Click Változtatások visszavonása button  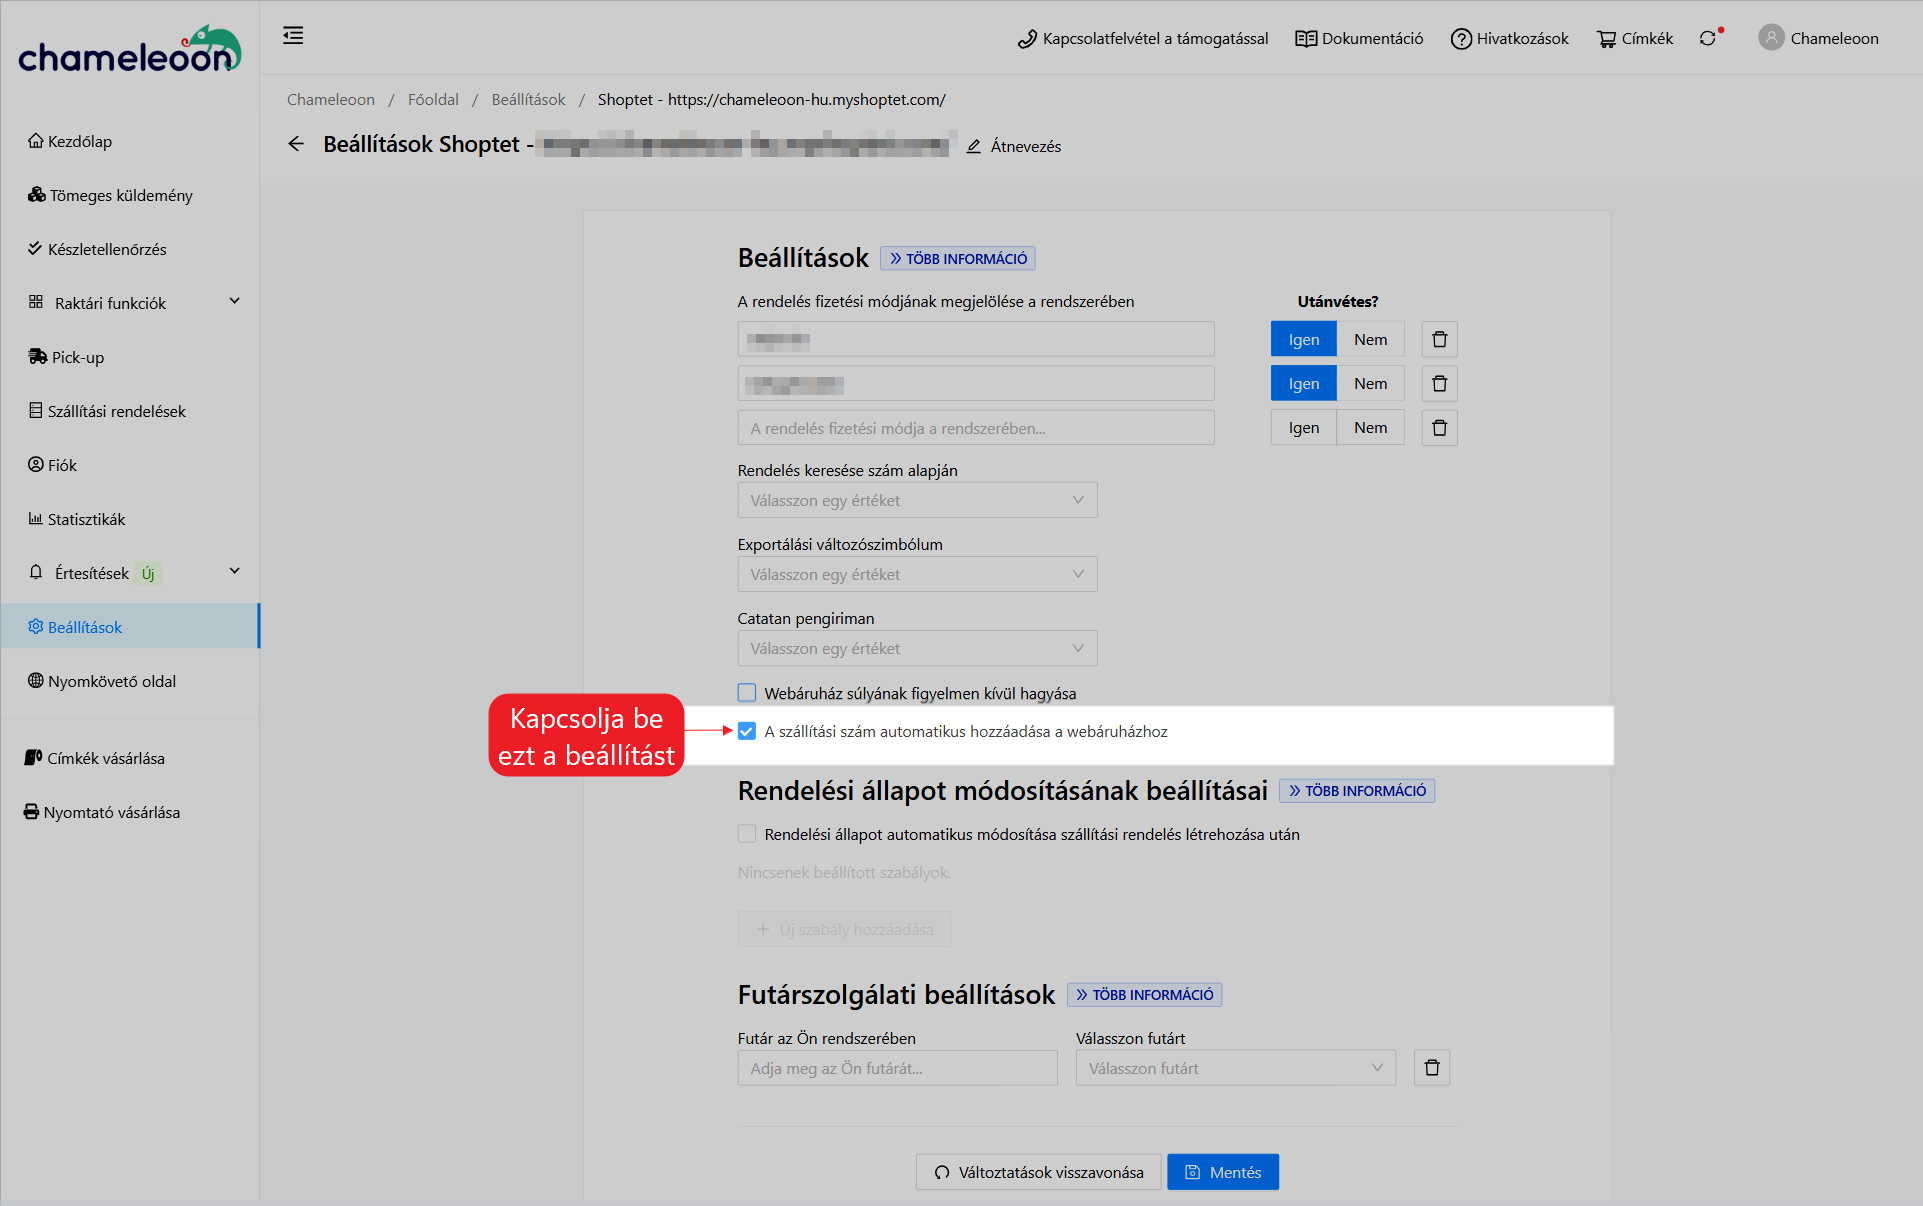click(x=1039, y=1172)
